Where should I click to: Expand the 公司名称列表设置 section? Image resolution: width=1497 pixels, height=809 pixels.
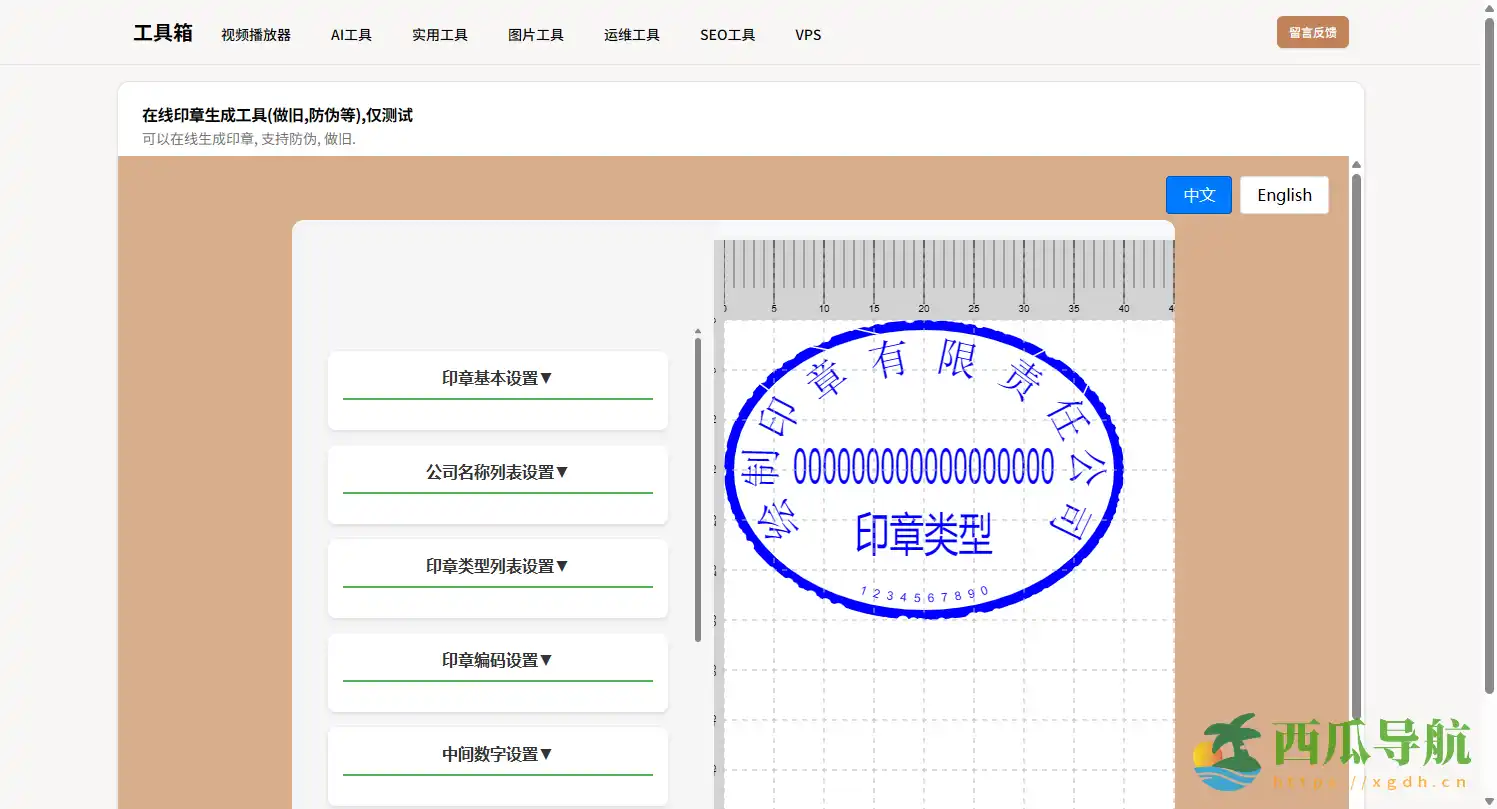click(x=497, y=473)
